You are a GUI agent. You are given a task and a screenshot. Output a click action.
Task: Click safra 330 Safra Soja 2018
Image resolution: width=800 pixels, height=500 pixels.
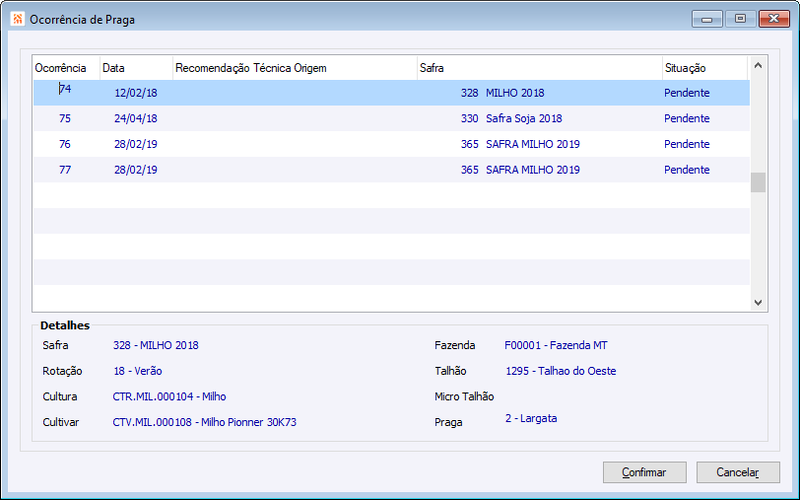pyautogui.click(x=511, y=118)
